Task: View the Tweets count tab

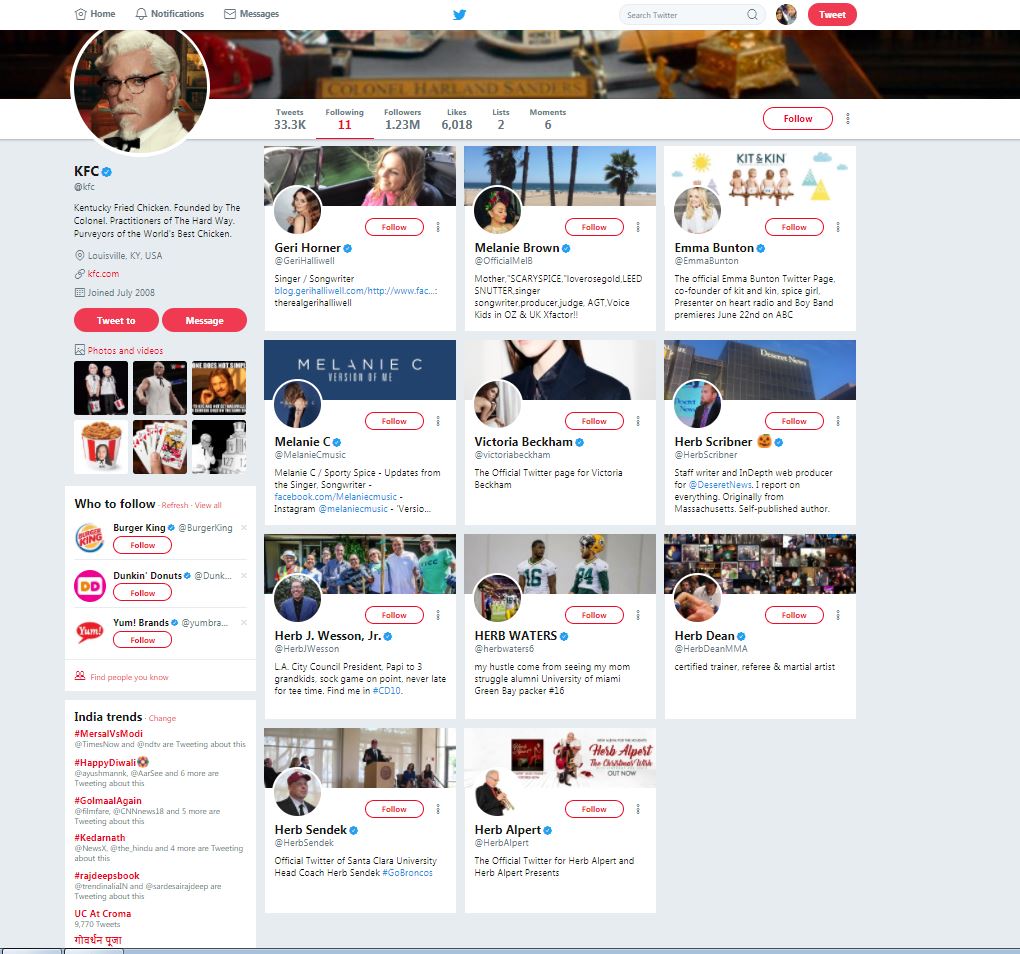Action: pos(289,120)
